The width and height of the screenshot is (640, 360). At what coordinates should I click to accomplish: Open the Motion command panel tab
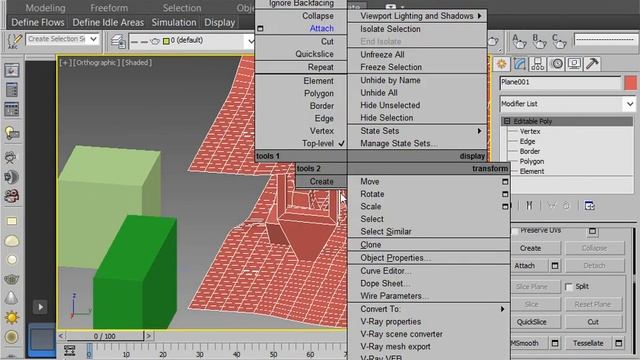pyautogui.click(x=556, y=64)
